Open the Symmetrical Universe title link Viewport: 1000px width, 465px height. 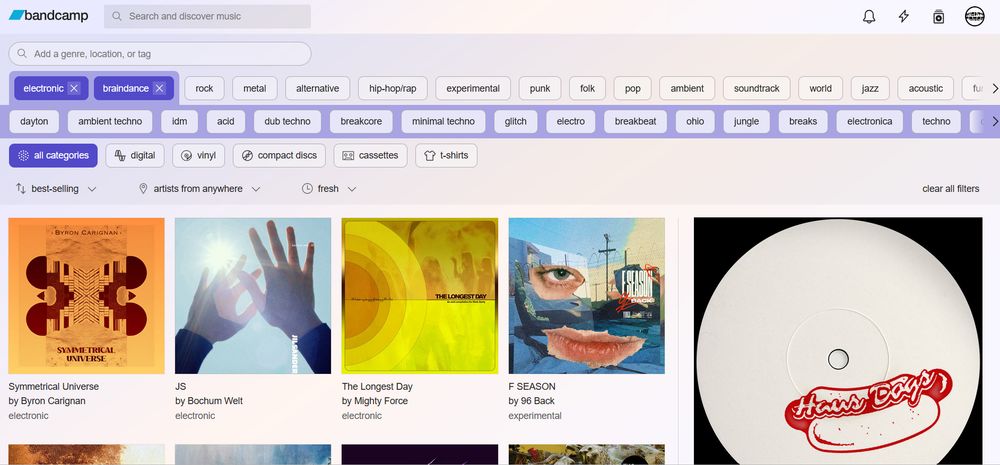(x=54, y=387)
